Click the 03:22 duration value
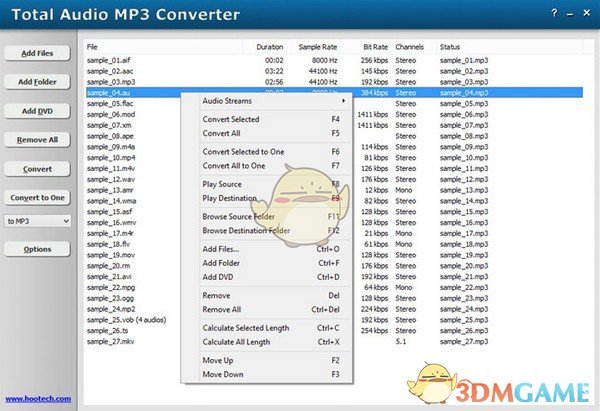Image resolution: width=600 pixels, height=411 pixels. click(x=274, y=71)
